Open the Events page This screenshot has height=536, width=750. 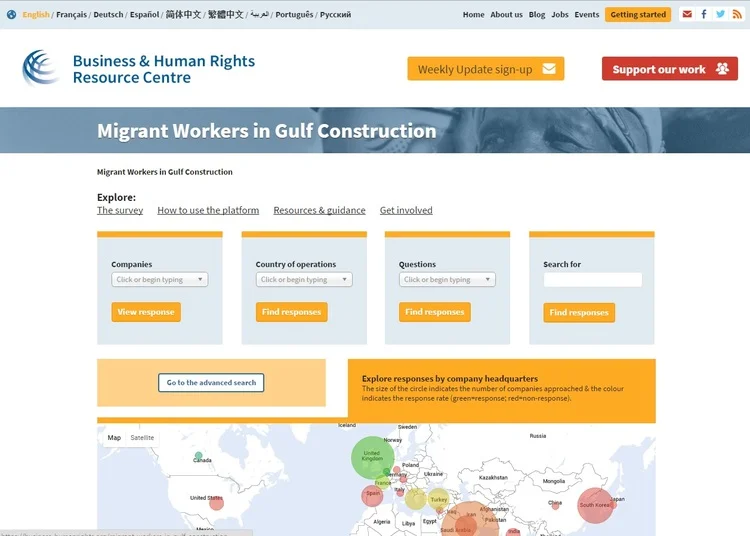pyautogui.click(x=587, y=15)
